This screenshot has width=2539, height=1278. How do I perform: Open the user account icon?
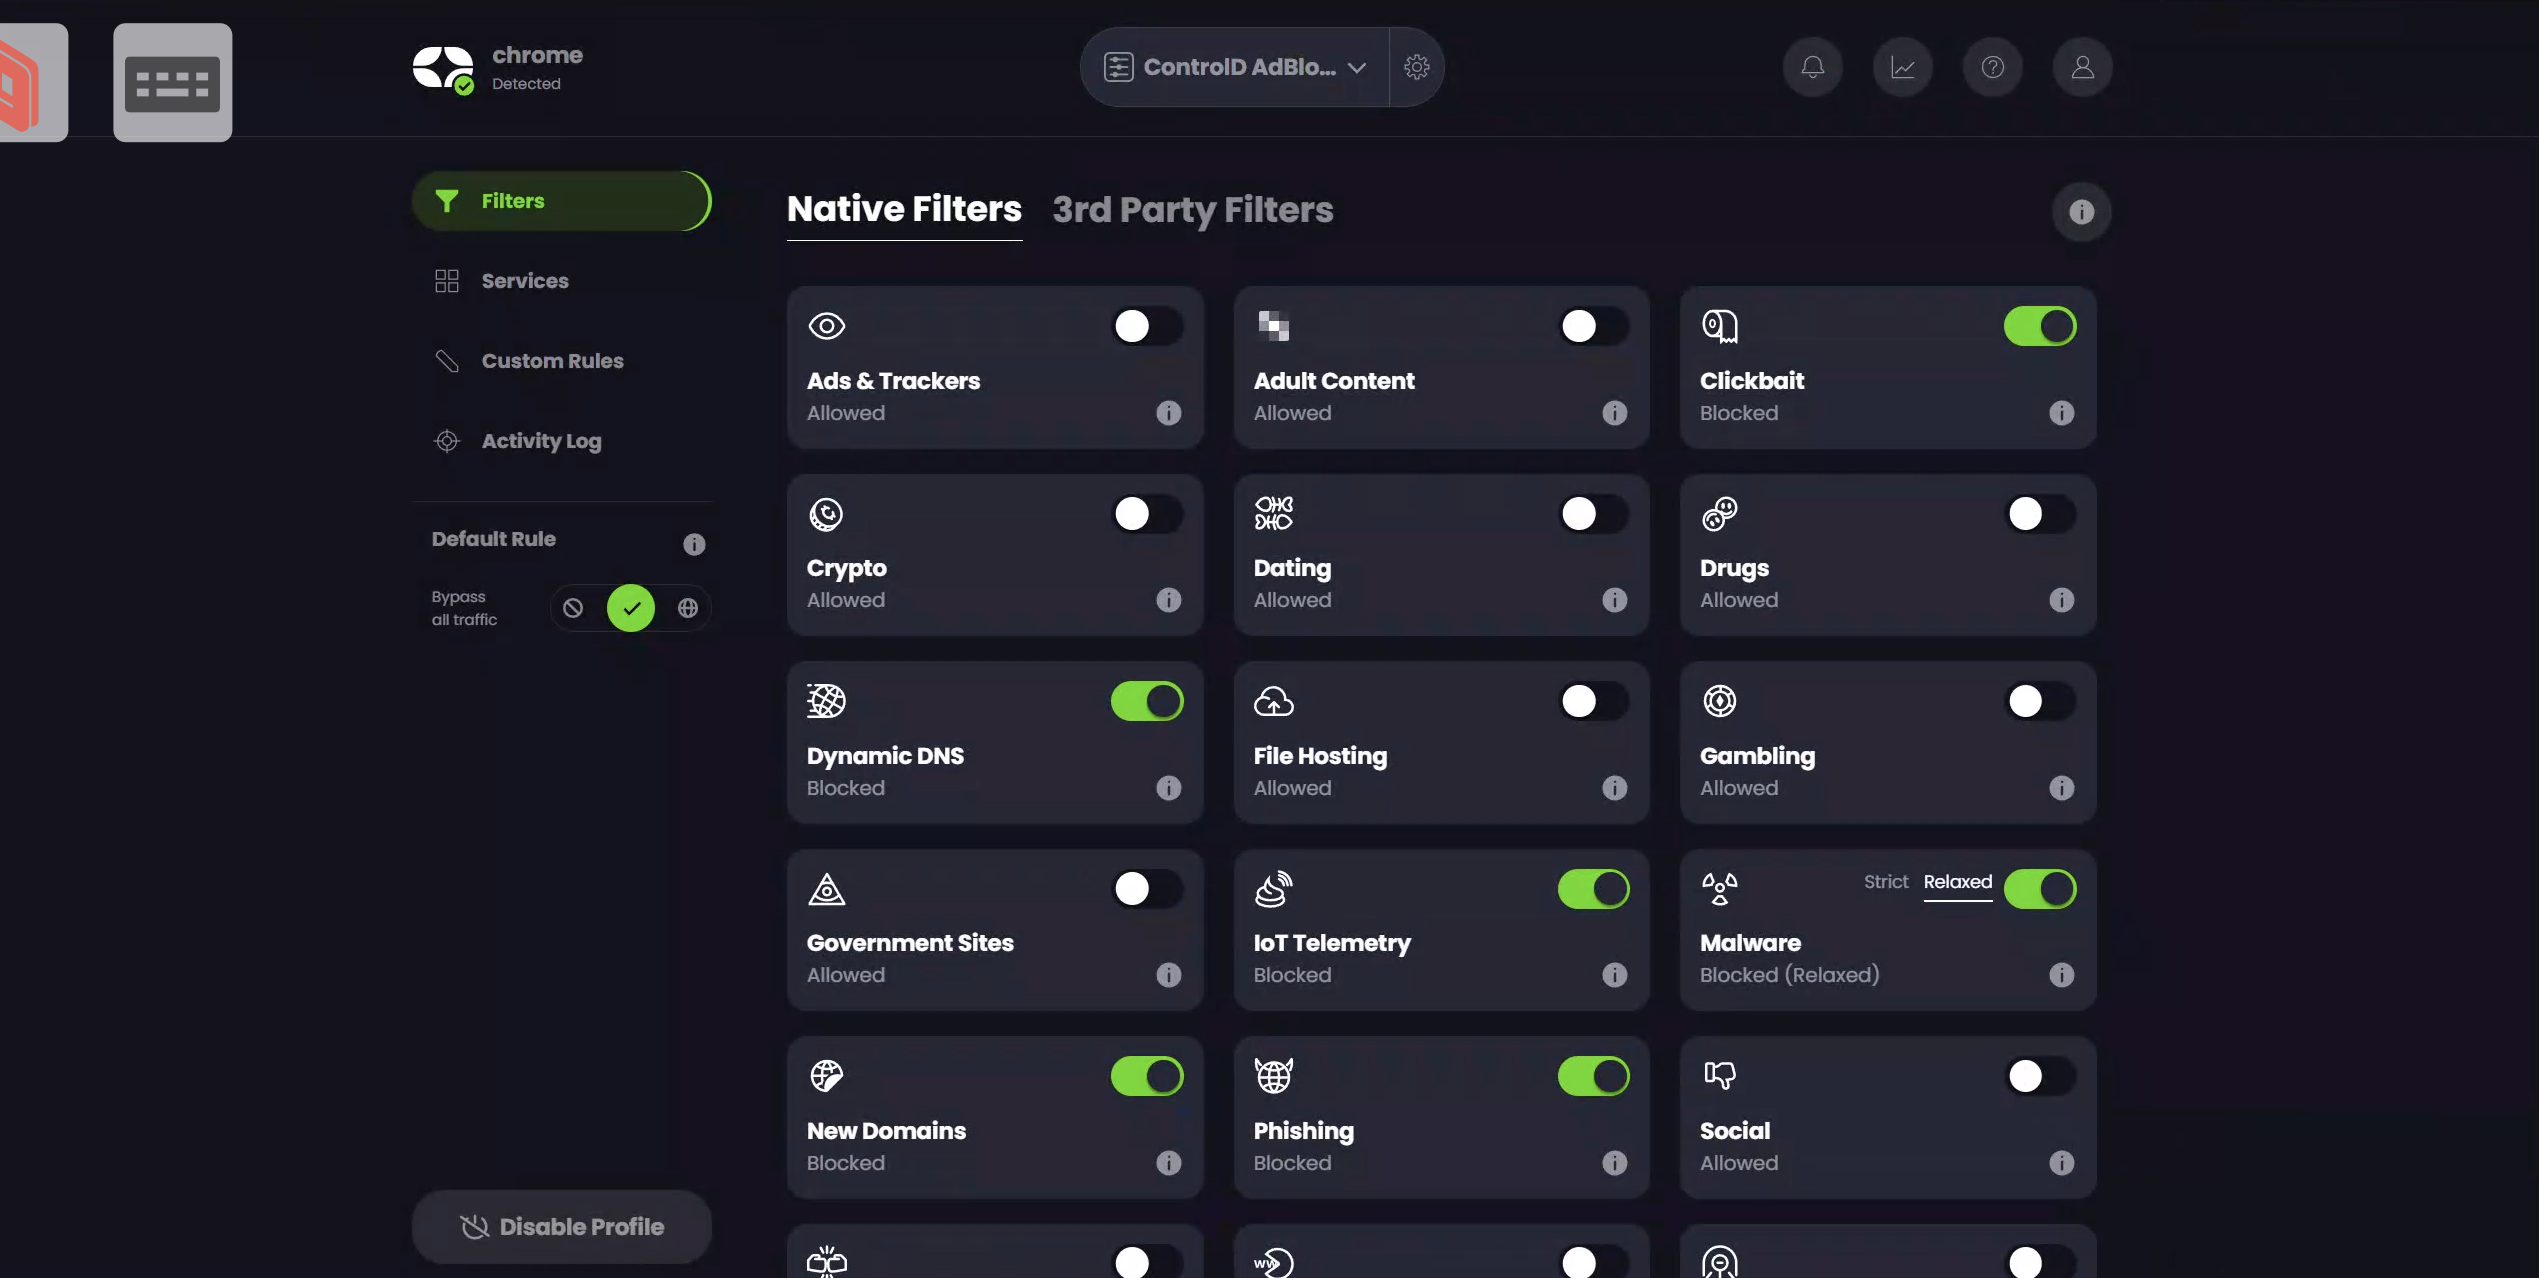point(2082,67)
